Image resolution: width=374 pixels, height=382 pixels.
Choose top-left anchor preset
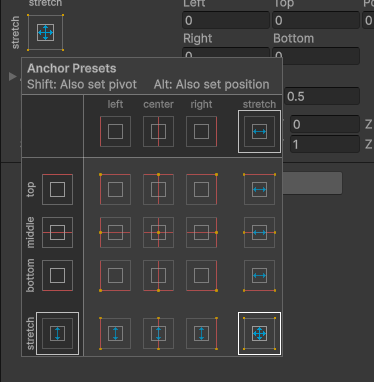coord(115,189)
